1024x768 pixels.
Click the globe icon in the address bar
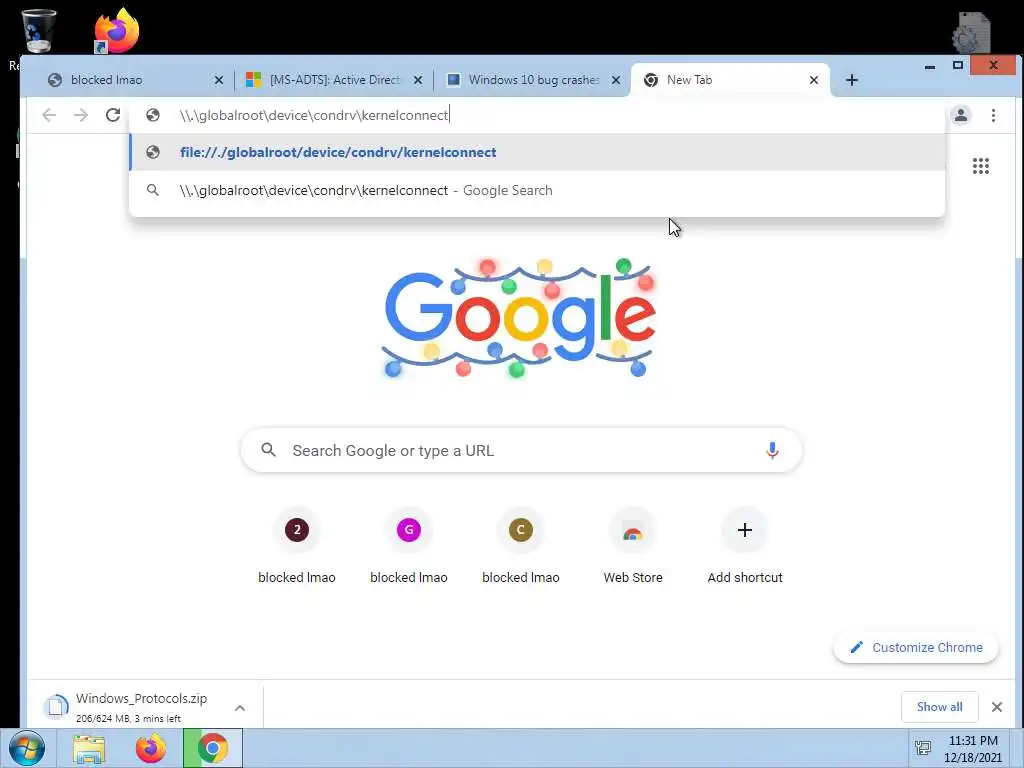pyautogui.click(x=153, y=116)
